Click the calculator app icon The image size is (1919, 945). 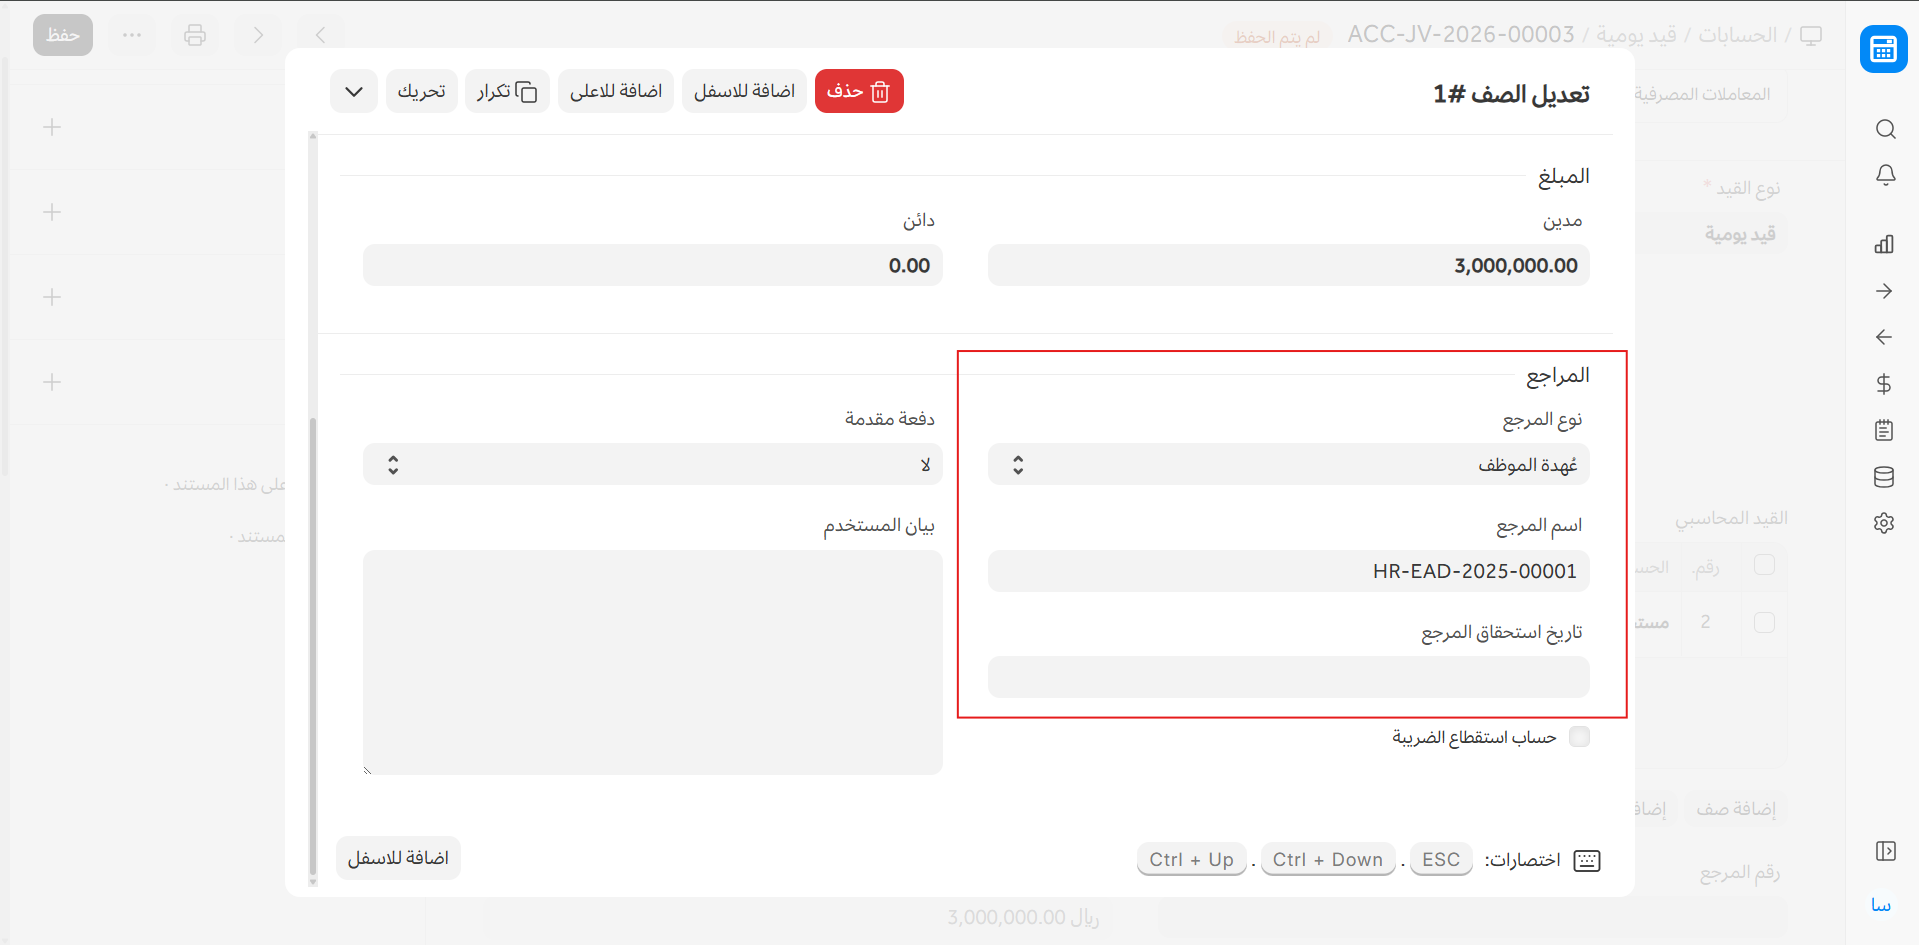coord(1883,49)
